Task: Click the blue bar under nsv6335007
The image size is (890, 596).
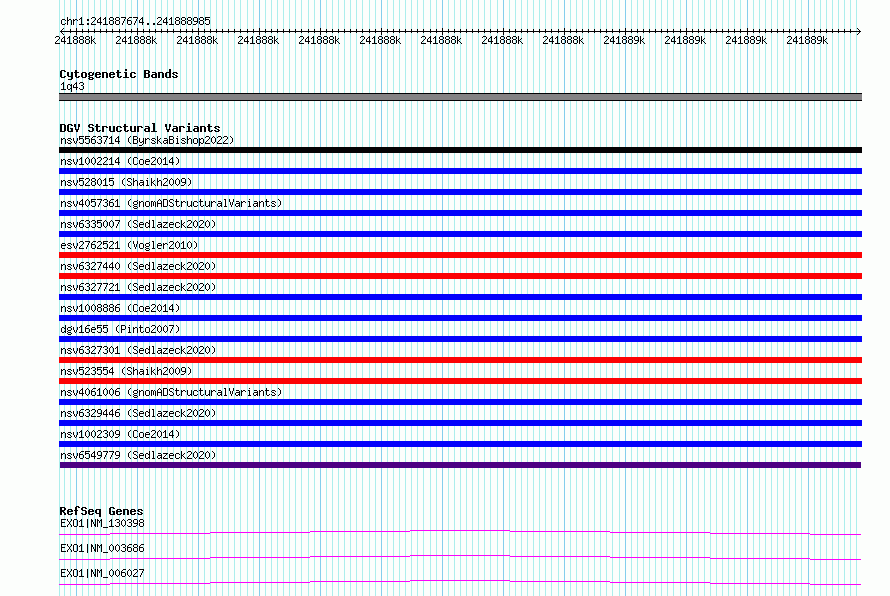Action: (x=460, y=234)
